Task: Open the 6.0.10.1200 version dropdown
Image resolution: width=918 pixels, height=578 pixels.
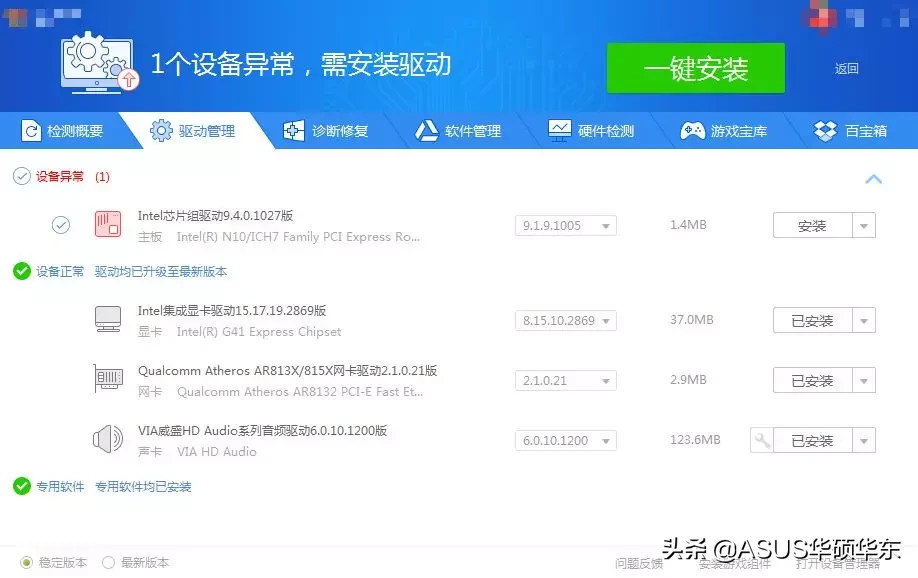Action: (x=566, y=440)
